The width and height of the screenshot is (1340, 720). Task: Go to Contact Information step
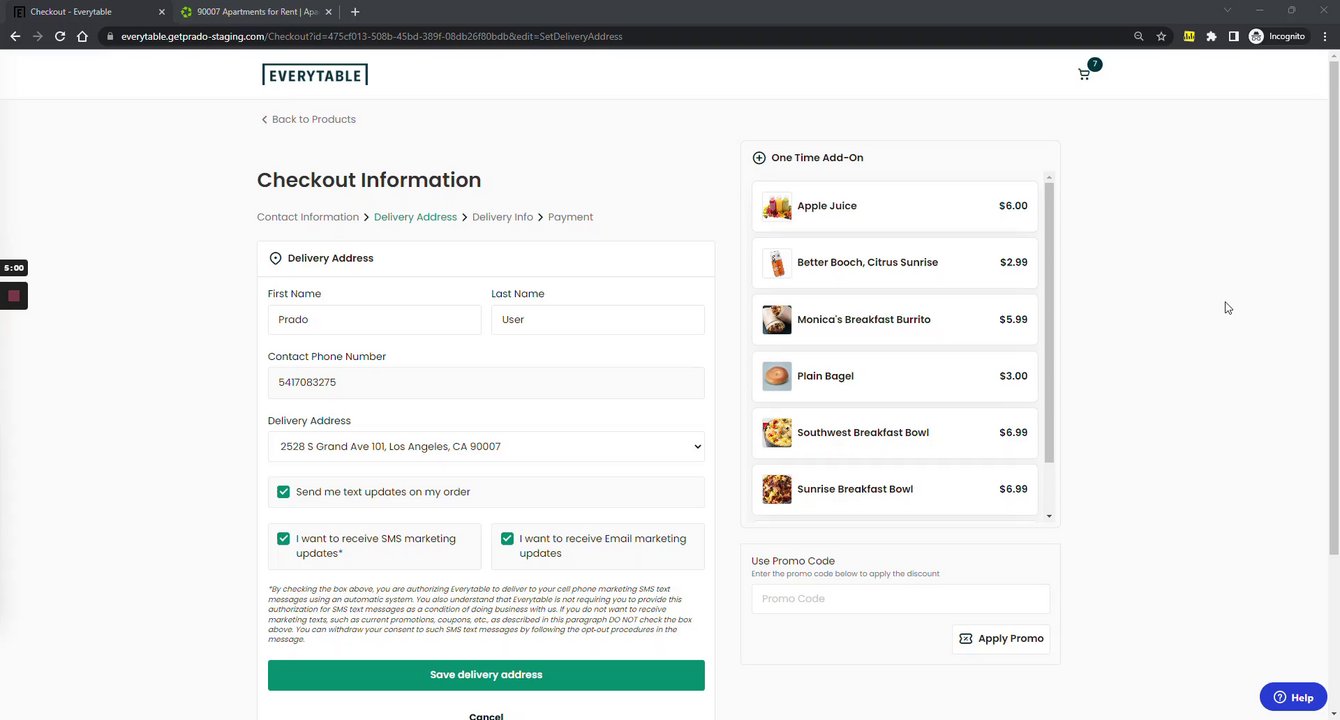click(308, 217)
